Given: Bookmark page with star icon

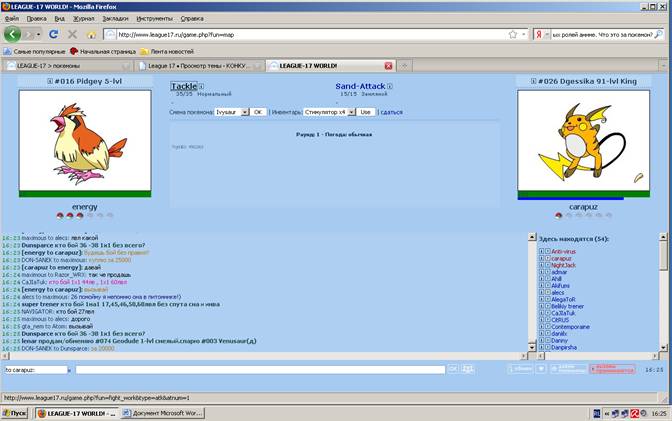Looking at the screenshot, I should (513, 35).
